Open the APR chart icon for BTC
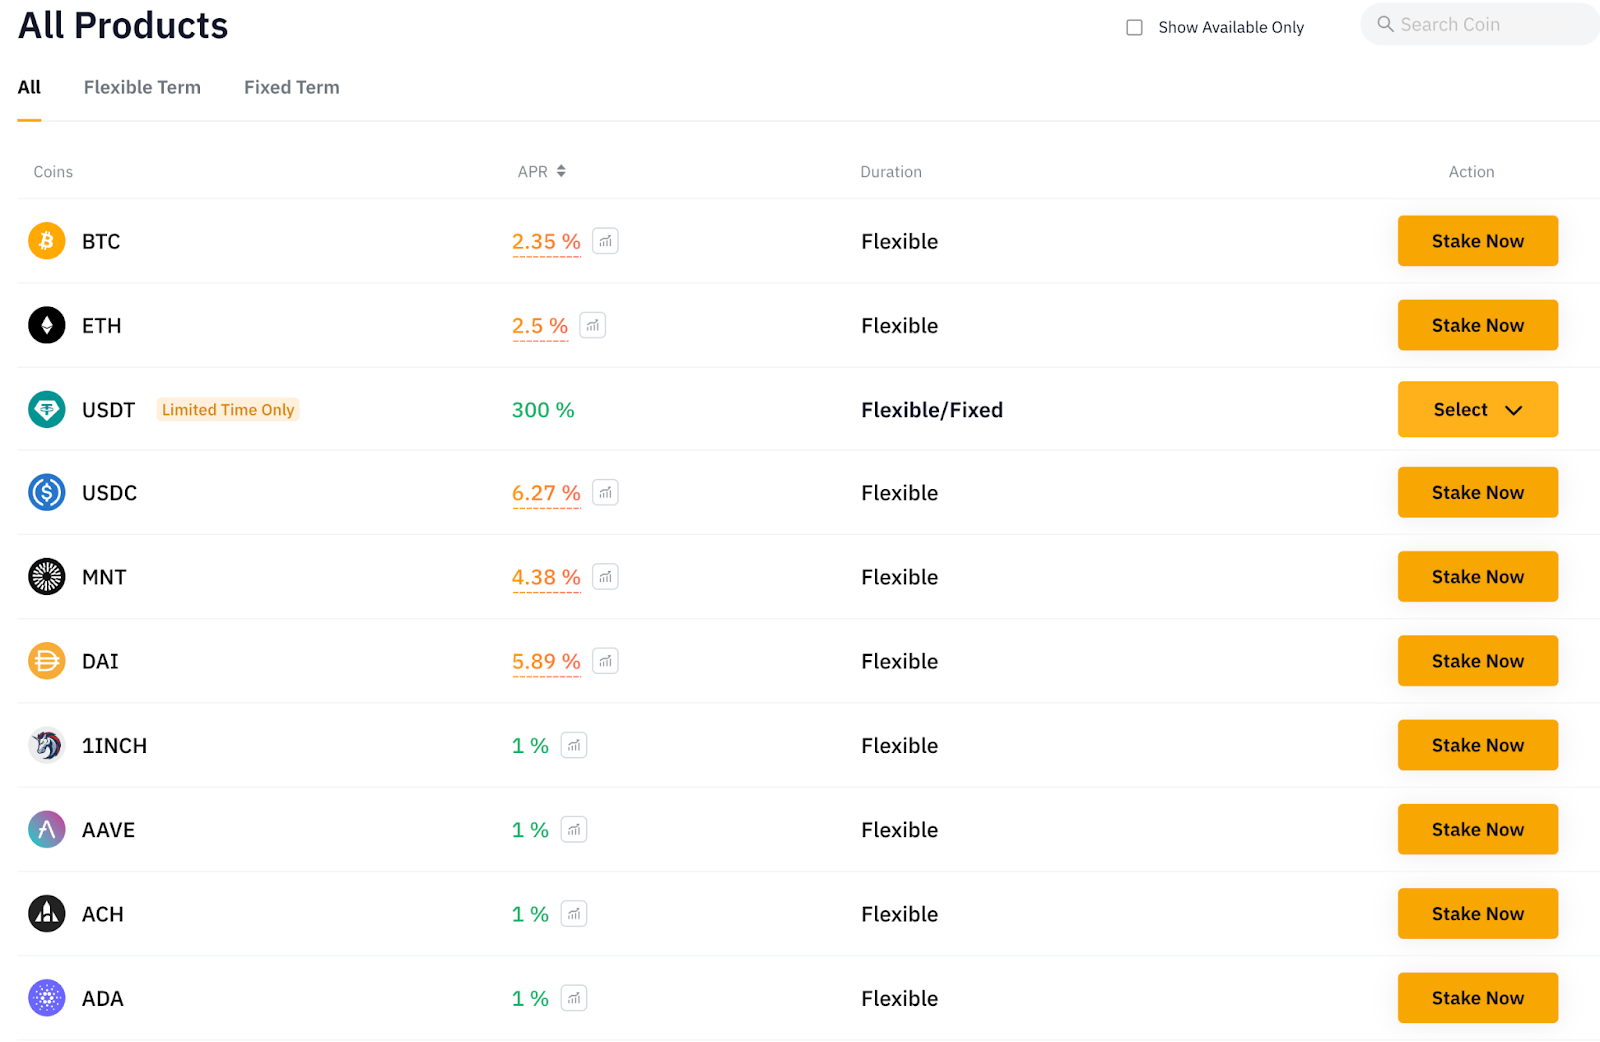 tap(605, 241)
